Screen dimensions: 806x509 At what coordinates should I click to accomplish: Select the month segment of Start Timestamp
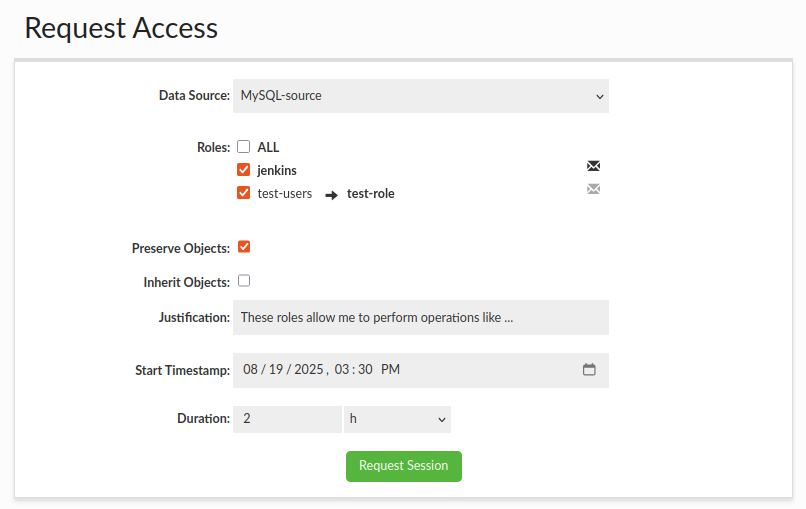[x=250, y=370]
